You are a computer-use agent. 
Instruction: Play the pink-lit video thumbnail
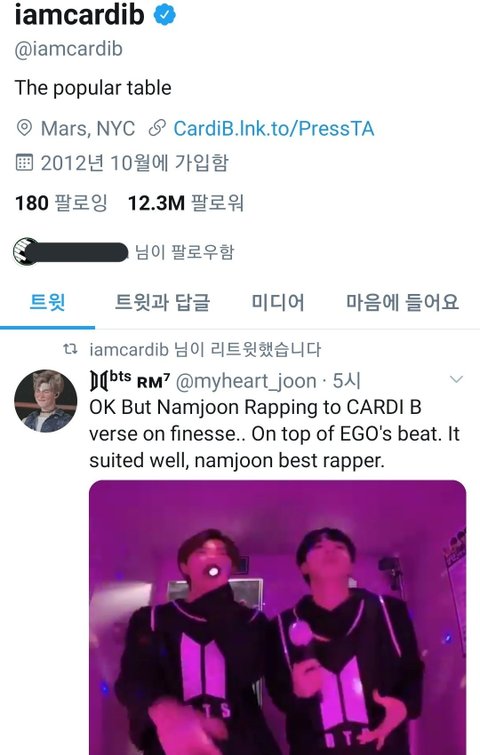(277, 617)
